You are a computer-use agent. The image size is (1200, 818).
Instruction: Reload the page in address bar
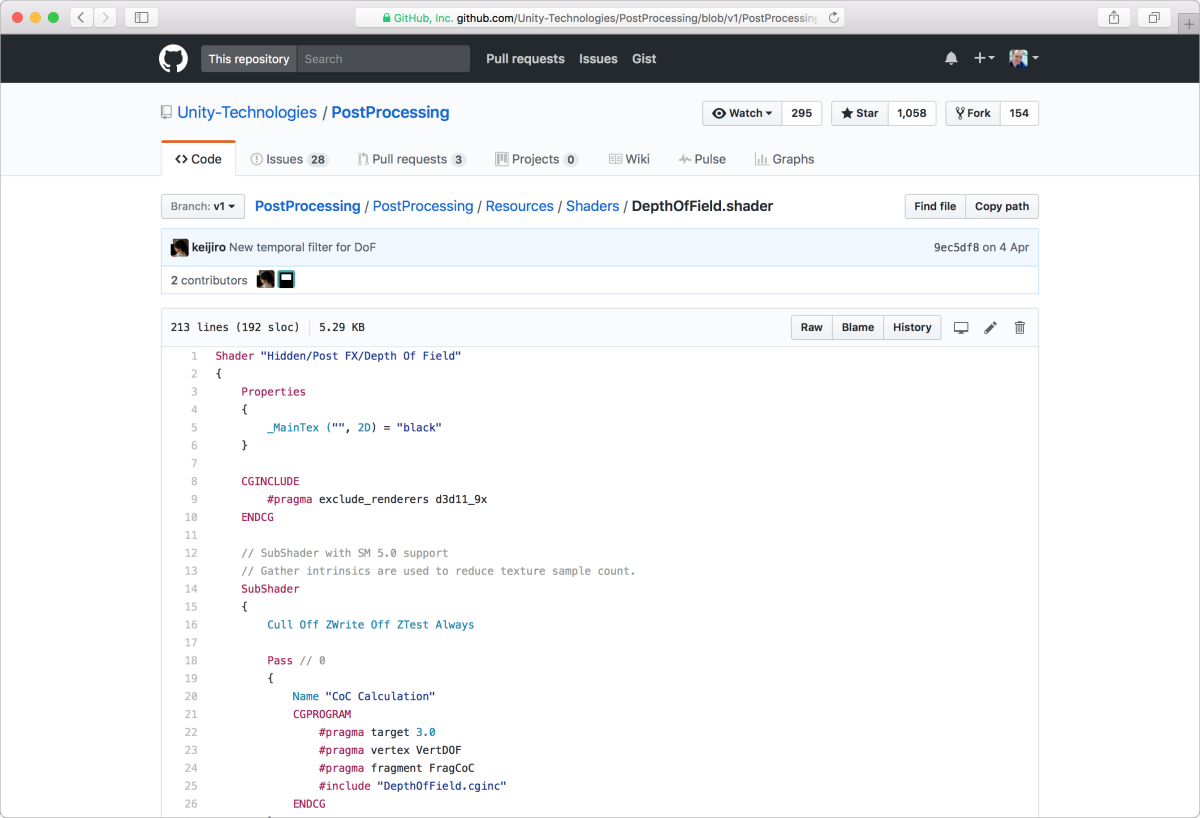tap(834, 17)
